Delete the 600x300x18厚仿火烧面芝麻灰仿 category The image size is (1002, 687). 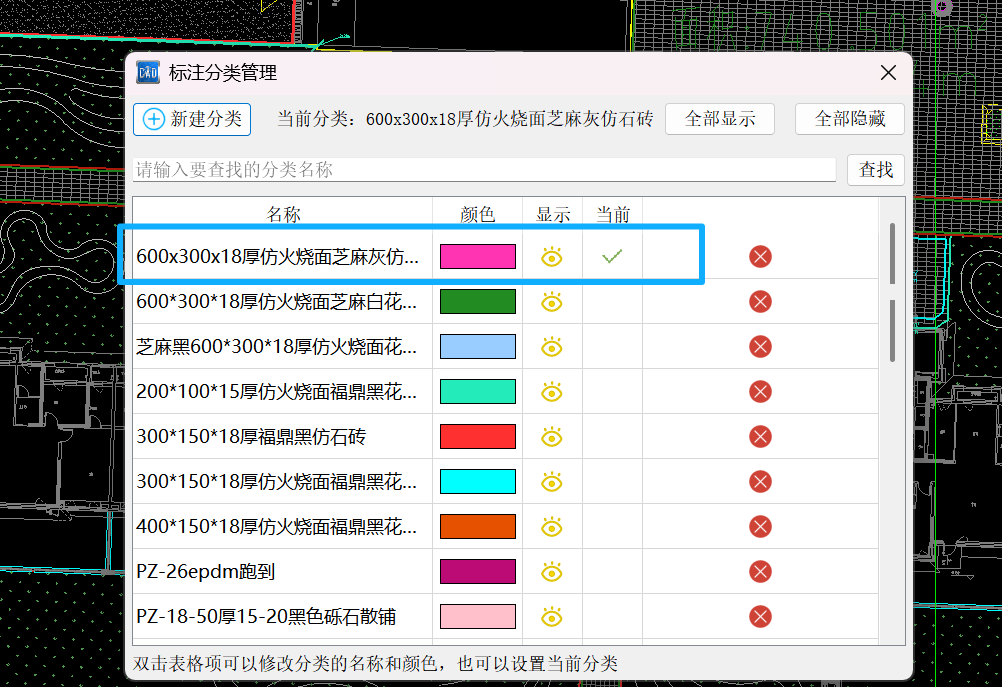coord(760,257)
